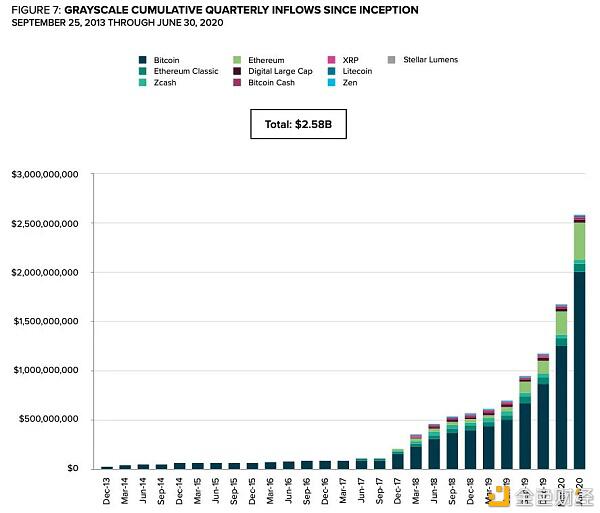Image resolution: width=600 pixels, height=513 pixels.
Task: Select the 'Ethereum' legend label
Action: point(266,60)
